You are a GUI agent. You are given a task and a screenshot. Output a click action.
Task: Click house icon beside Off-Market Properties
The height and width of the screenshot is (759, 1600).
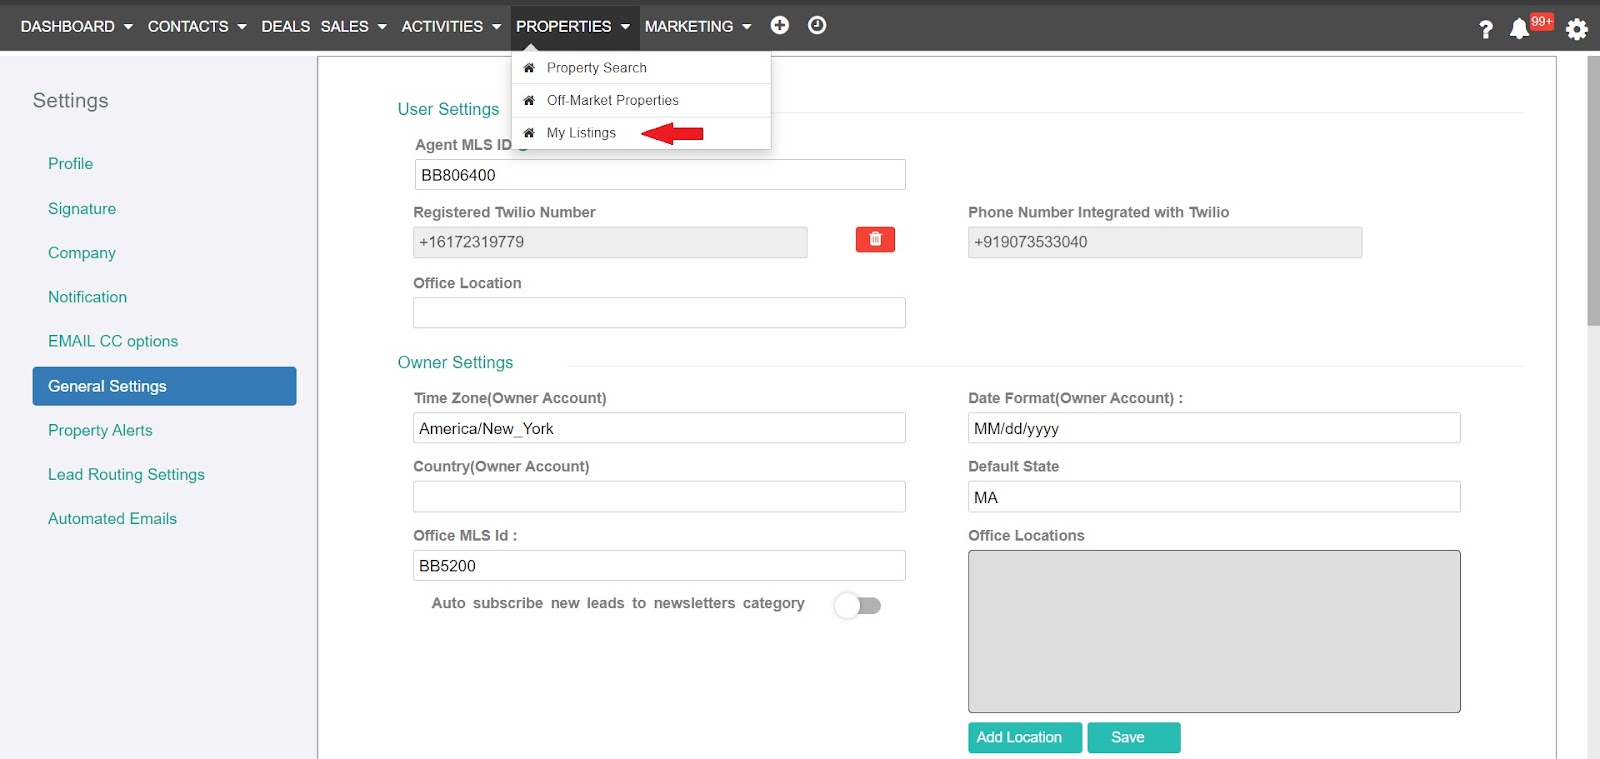click(x=529, y=101)
